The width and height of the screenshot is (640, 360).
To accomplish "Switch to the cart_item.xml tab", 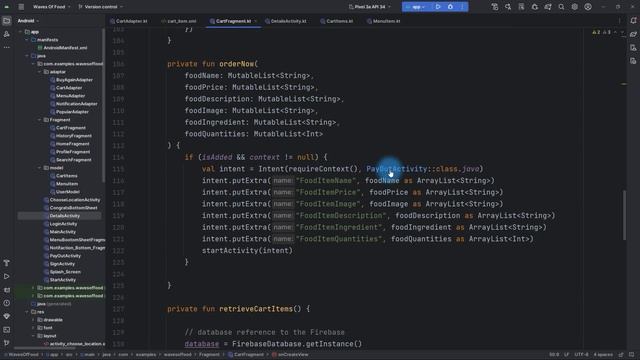I will point(179,21).
